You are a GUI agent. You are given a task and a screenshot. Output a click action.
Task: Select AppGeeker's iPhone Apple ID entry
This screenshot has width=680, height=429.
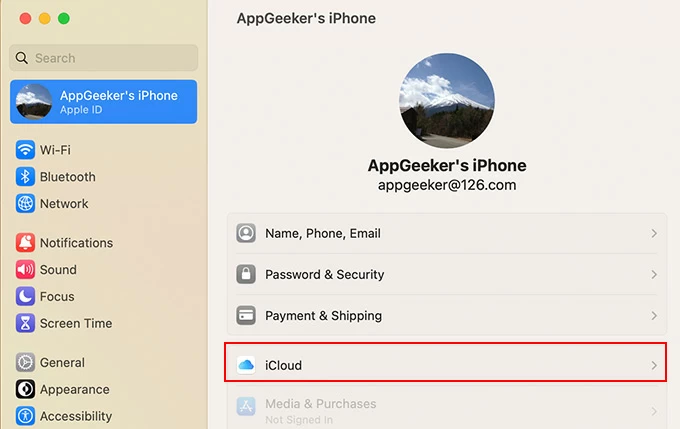click(104, 102)
